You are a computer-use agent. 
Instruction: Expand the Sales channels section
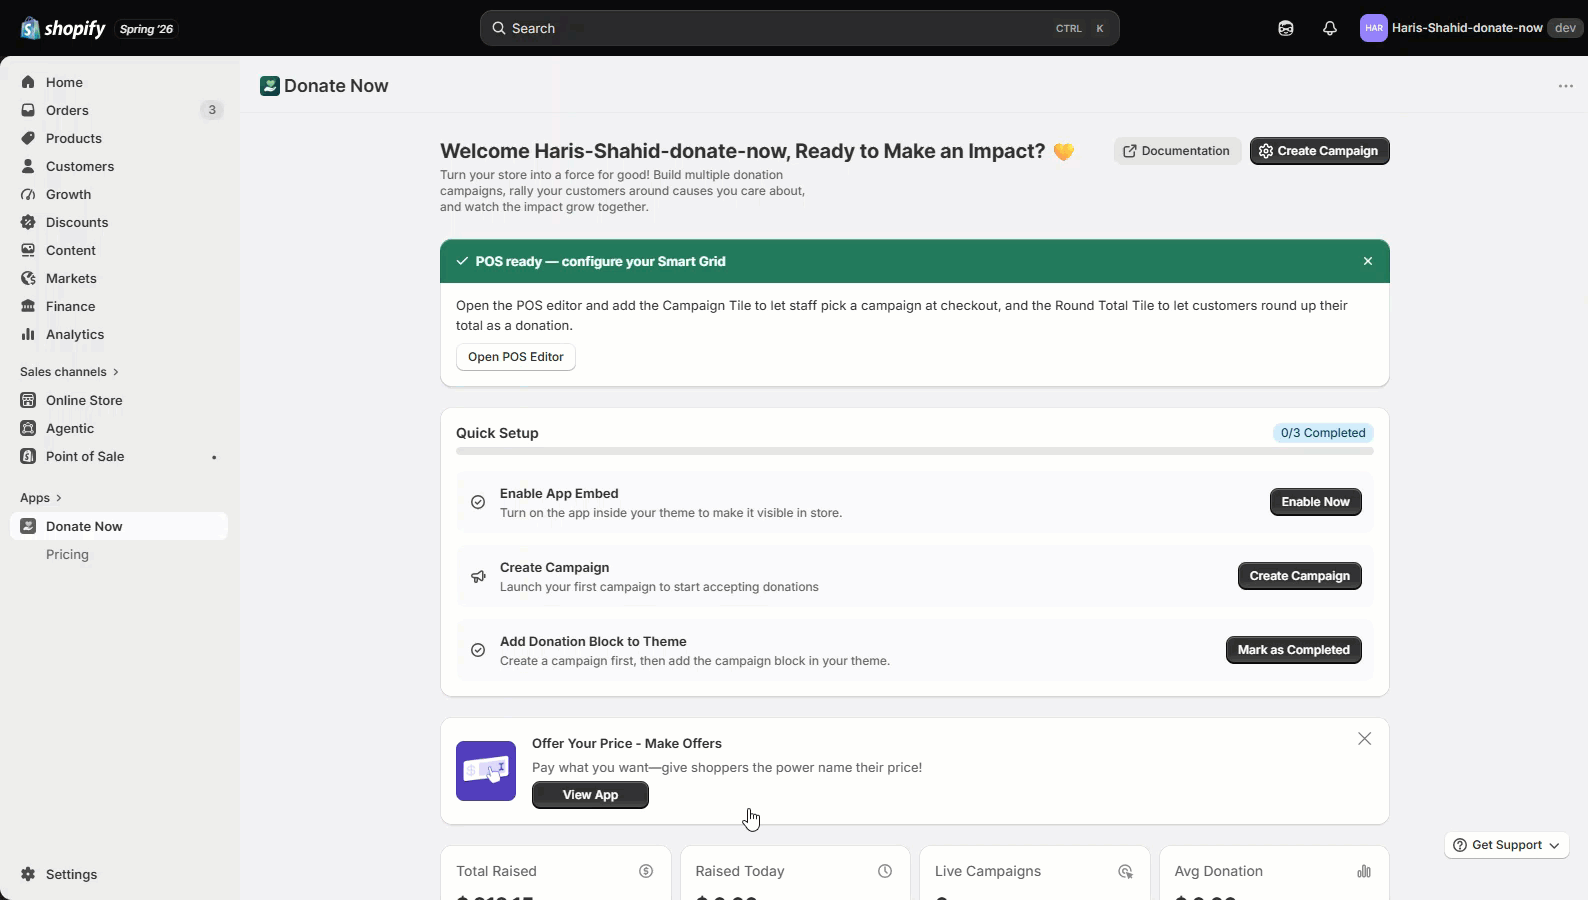(69, 372)
